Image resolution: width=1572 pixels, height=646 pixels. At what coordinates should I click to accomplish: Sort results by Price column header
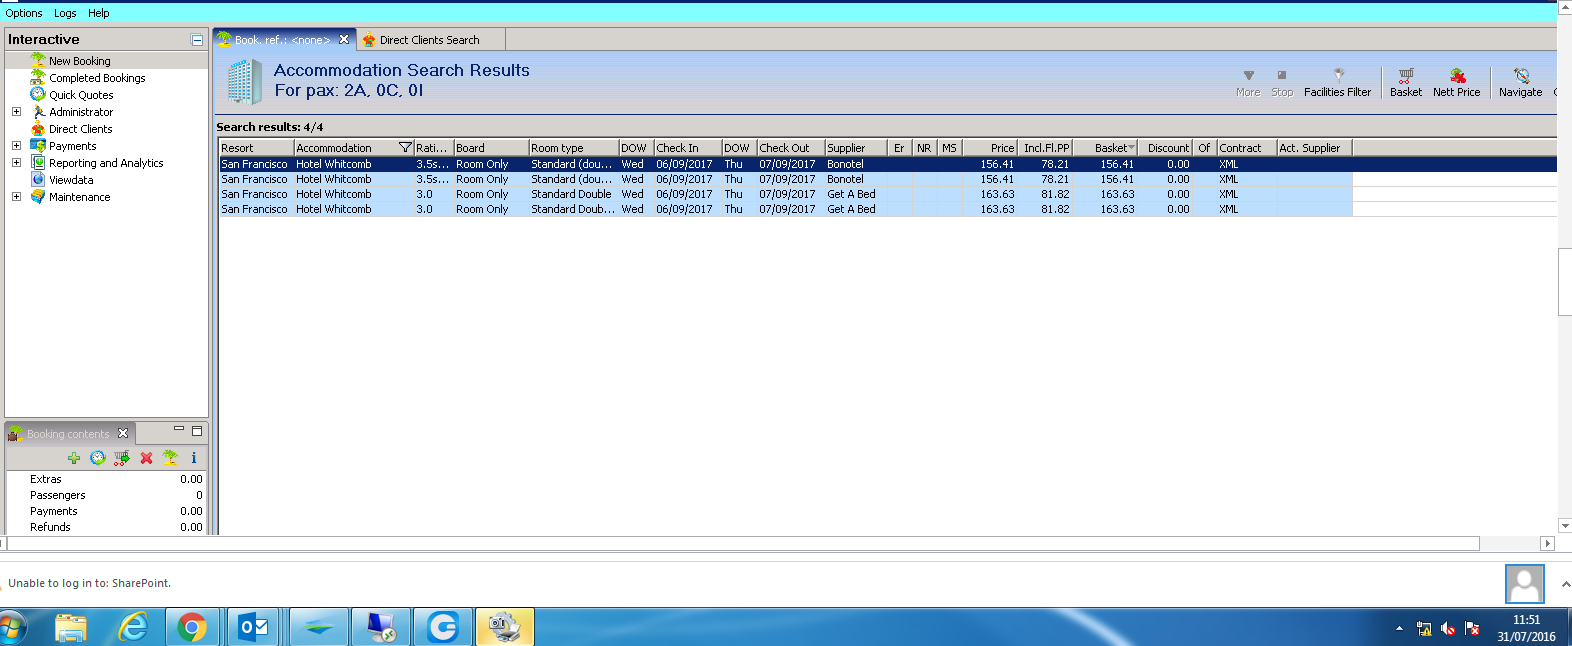pos(989,148)
